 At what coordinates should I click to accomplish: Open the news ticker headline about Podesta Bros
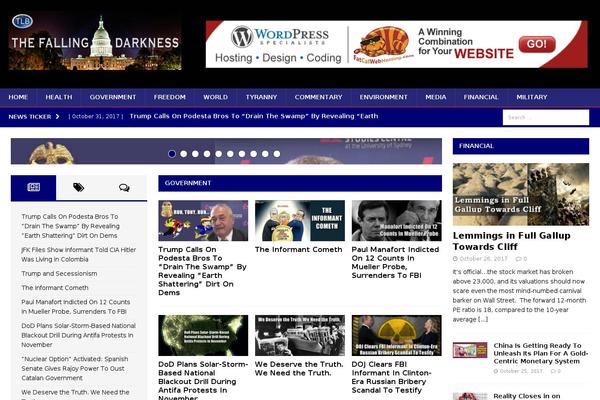[254, 116]
